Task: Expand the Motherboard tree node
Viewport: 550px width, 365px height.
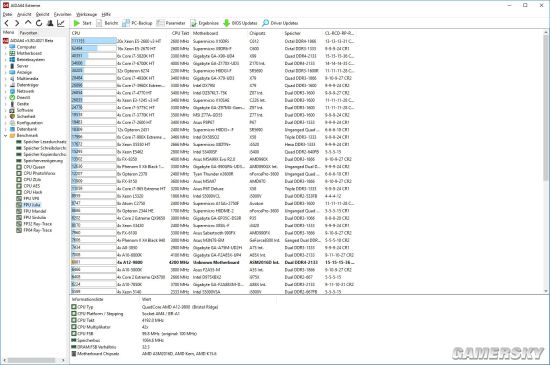Action: click(5, 53)
